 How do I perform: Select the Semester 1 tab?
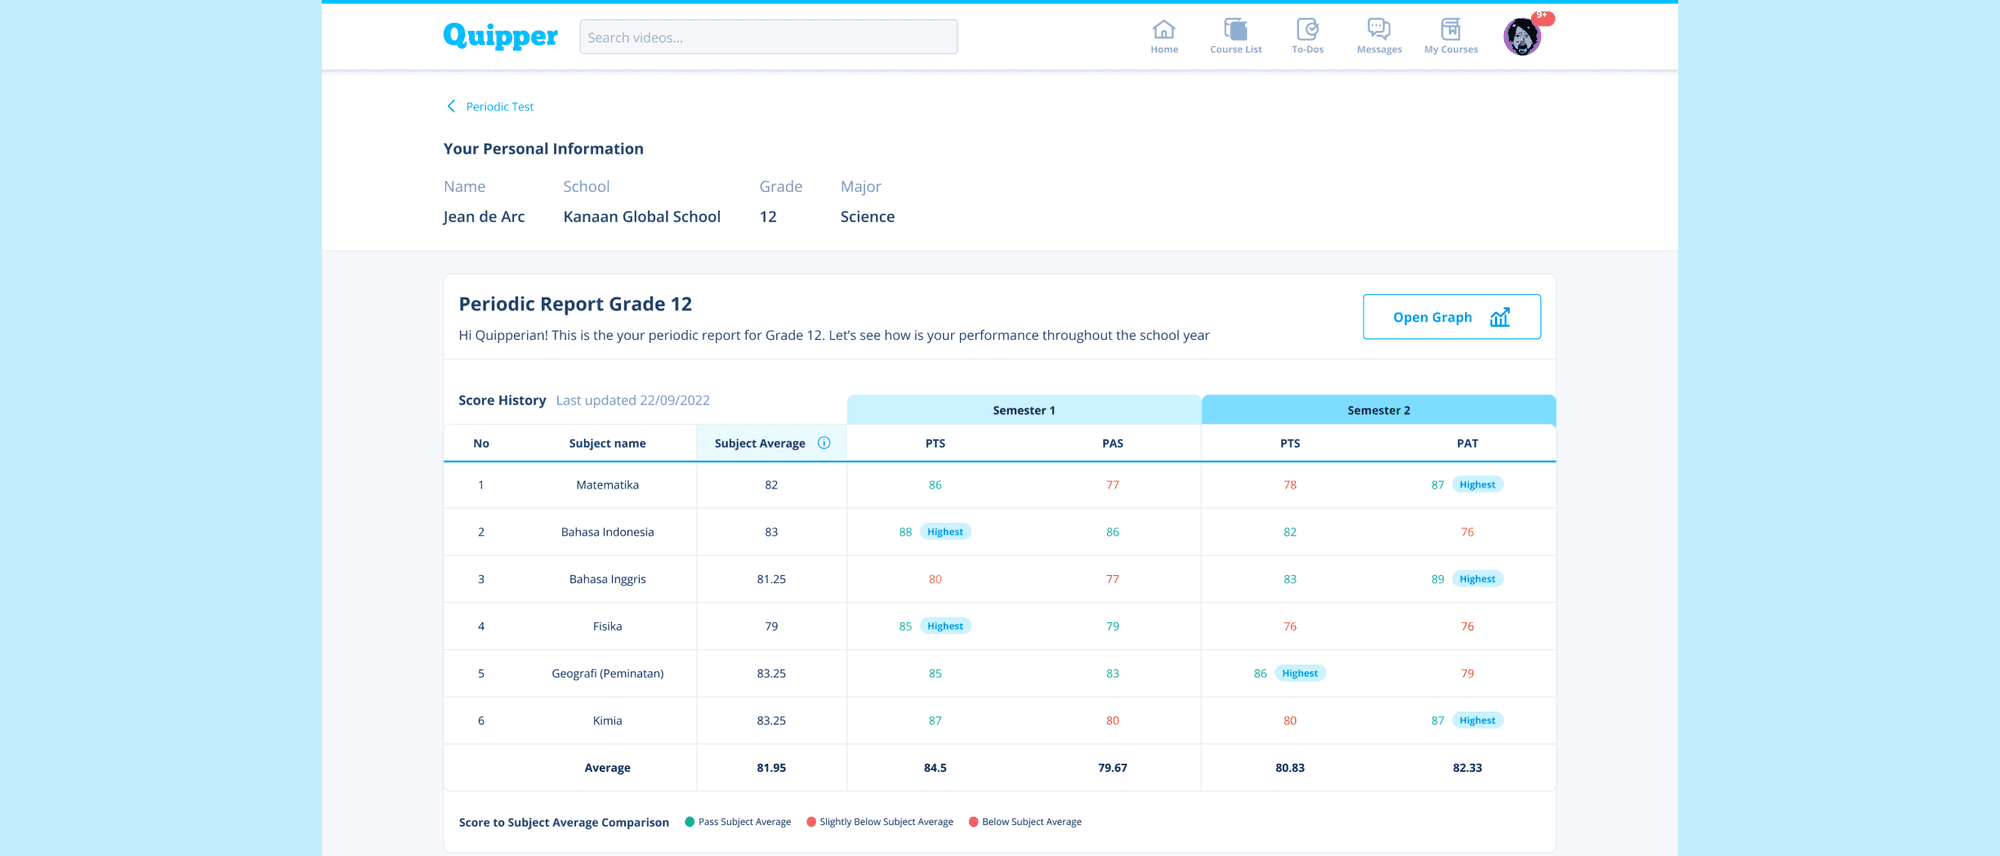[1024, 410]
